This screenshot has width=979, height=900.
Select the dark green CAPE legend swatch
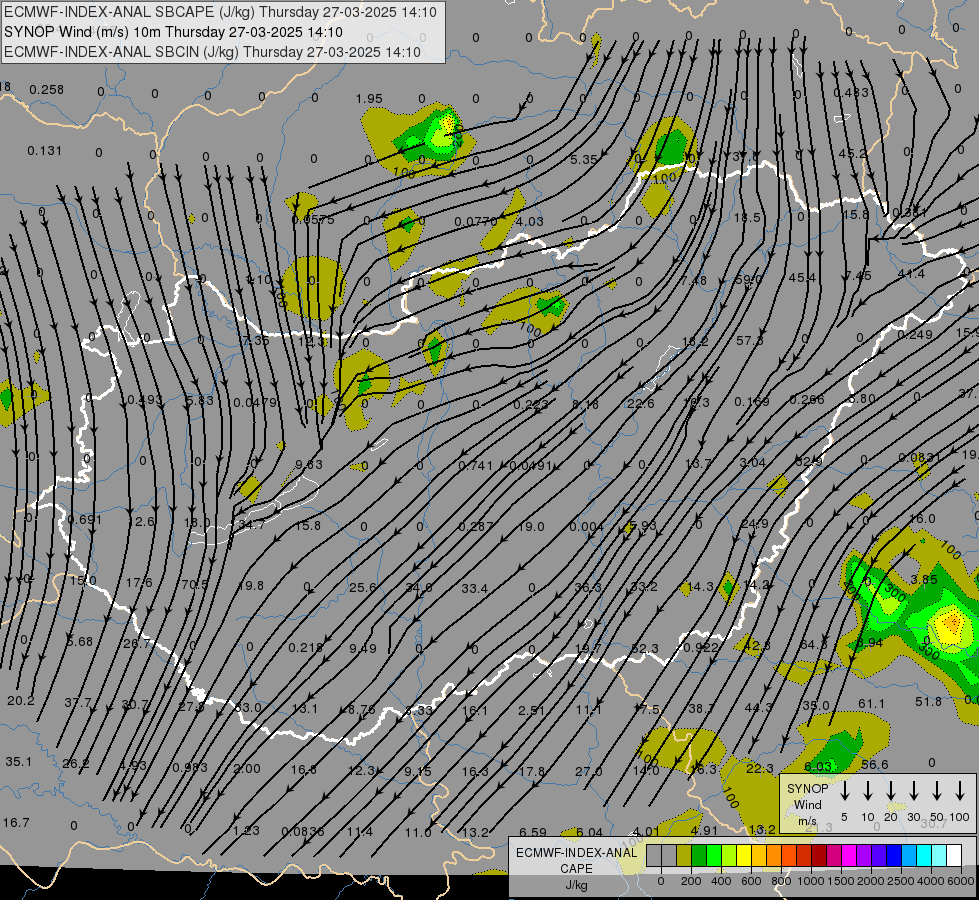point(699,856)
